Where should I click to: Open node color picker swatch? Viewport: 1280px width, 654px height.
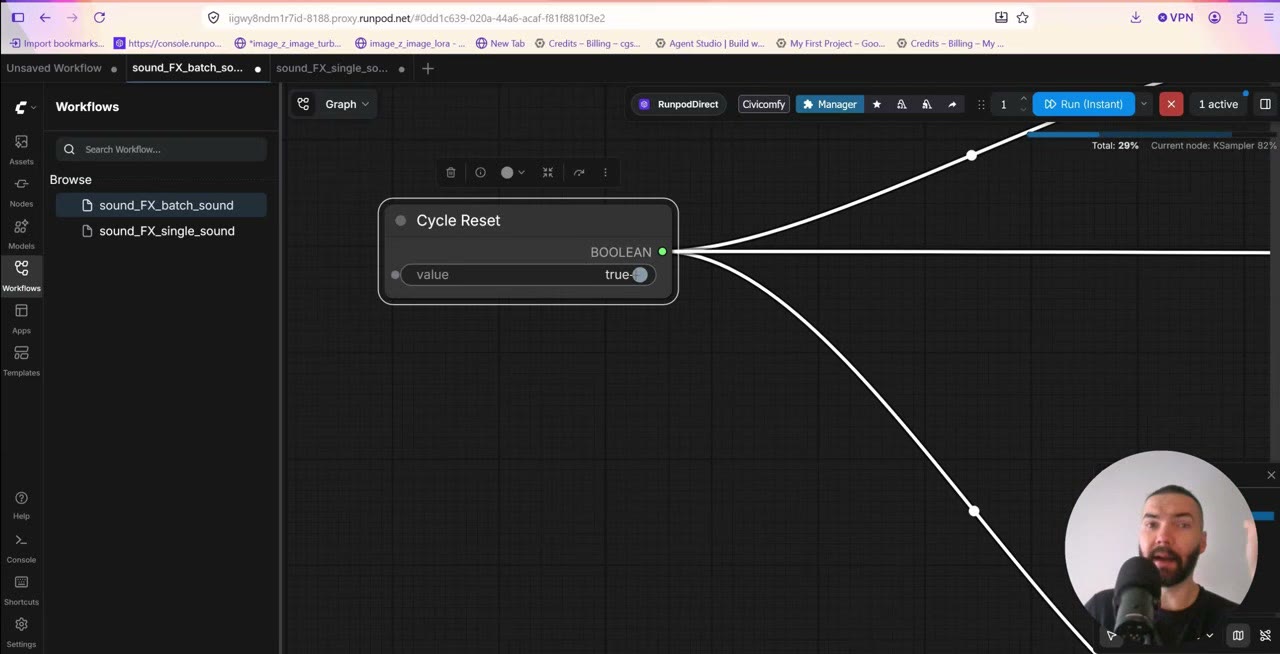point(512,172)
